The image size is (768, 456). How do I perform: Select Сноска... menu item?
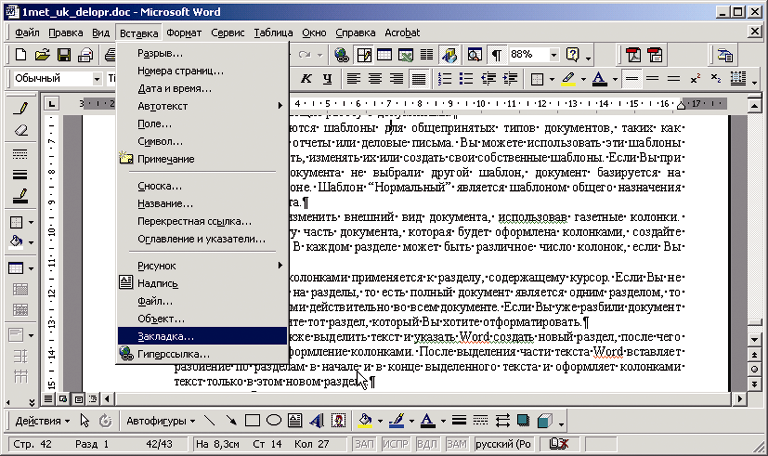click(202, 186)
